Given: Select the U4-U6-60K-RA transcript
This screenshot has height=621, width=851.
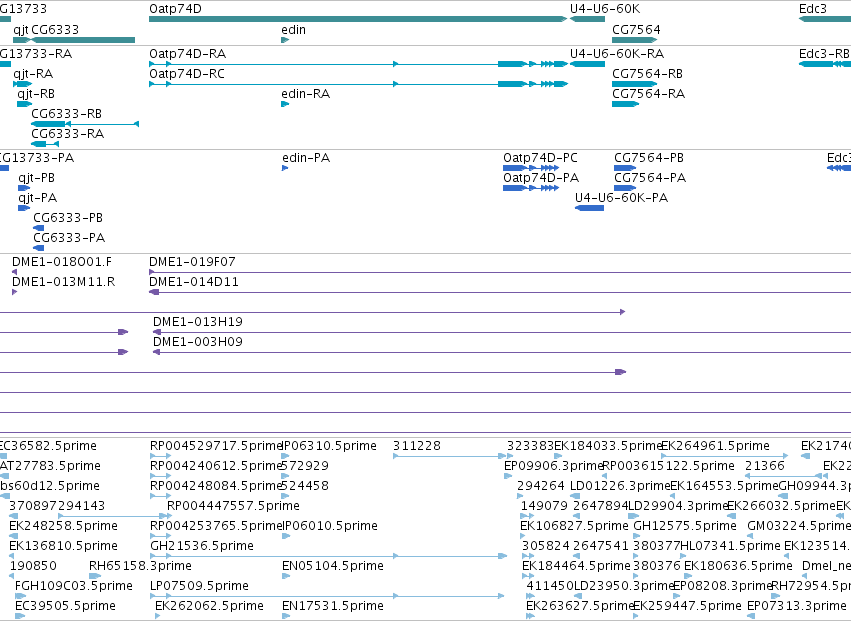Looking at the screenshot, I should 587,64.
